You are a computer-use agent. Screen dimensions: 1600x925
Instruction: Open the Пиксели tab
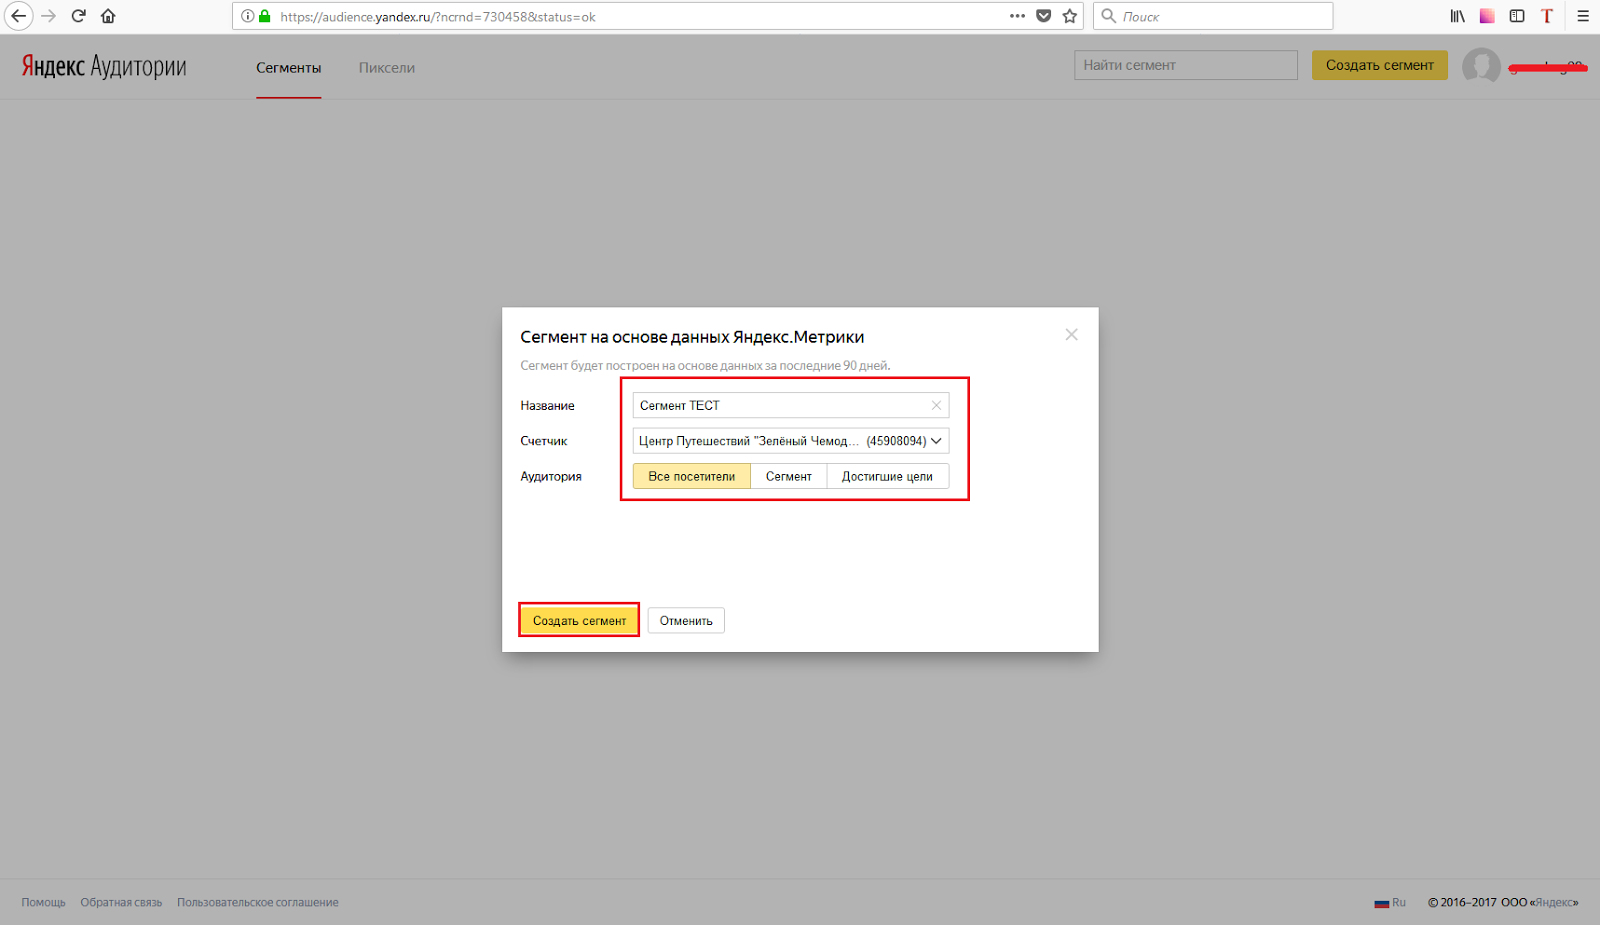pyautogui.click(x=387, y=68)
